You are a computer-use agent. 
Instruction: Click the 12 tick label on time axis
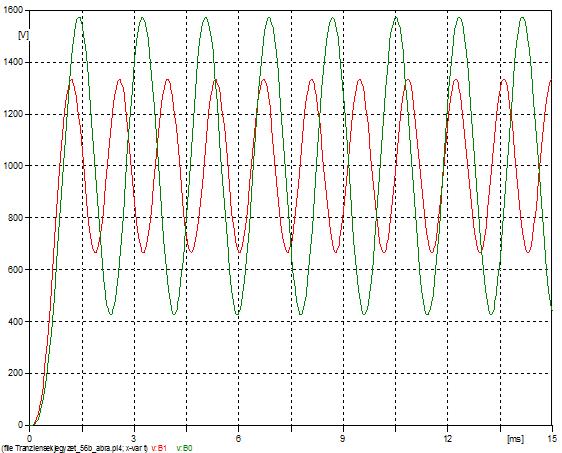coord(447,438)
